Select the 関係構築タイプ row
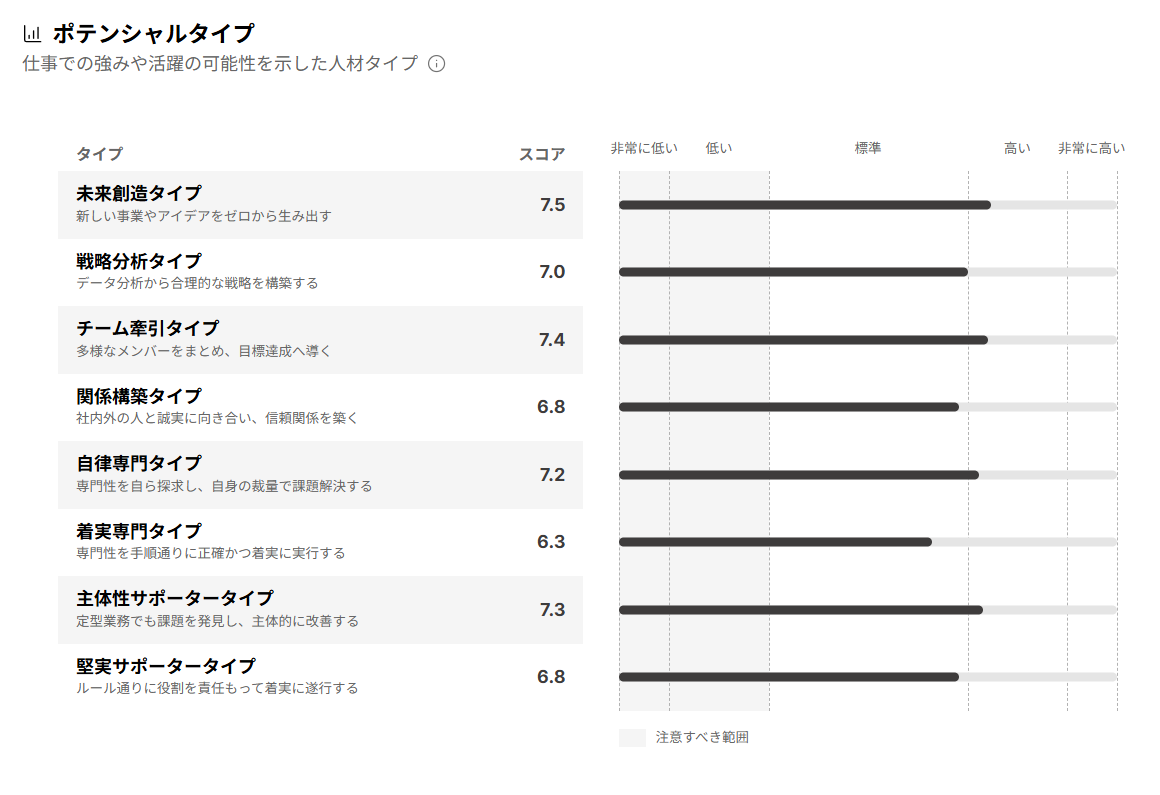Screen dimensions: 1160x795 point(320,407)
